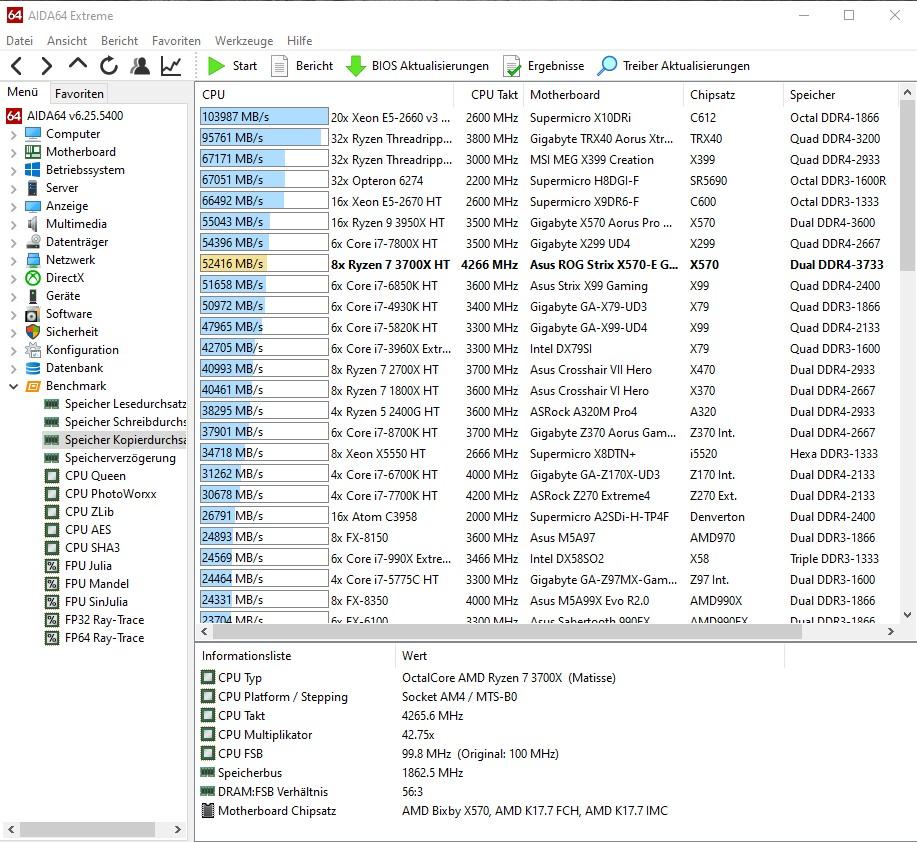Click the Forward navigation arrow
The height and width of the screenshot is (842, 917).
(47, 66)
